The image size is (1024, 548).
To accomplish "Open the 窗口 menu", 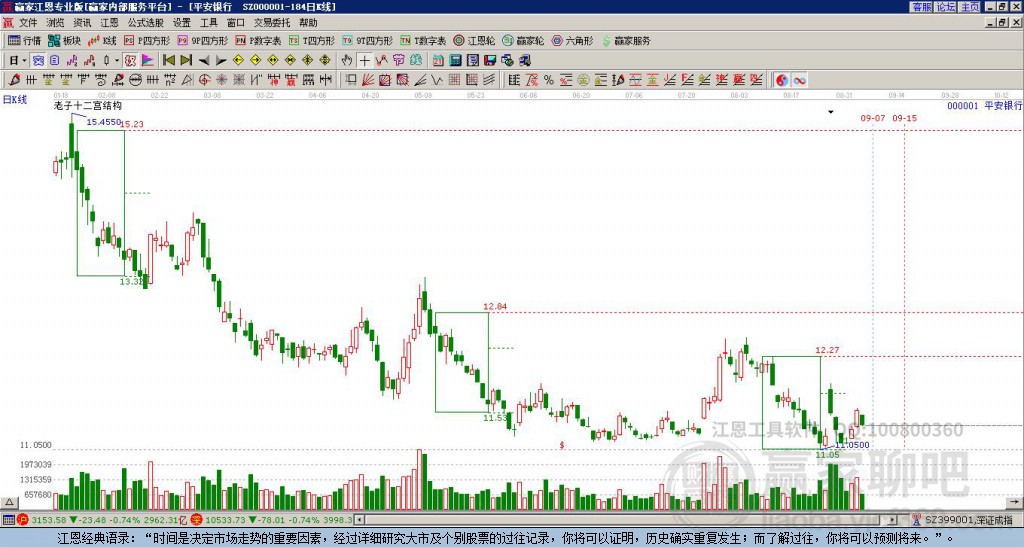I will (x=236, y=23).
